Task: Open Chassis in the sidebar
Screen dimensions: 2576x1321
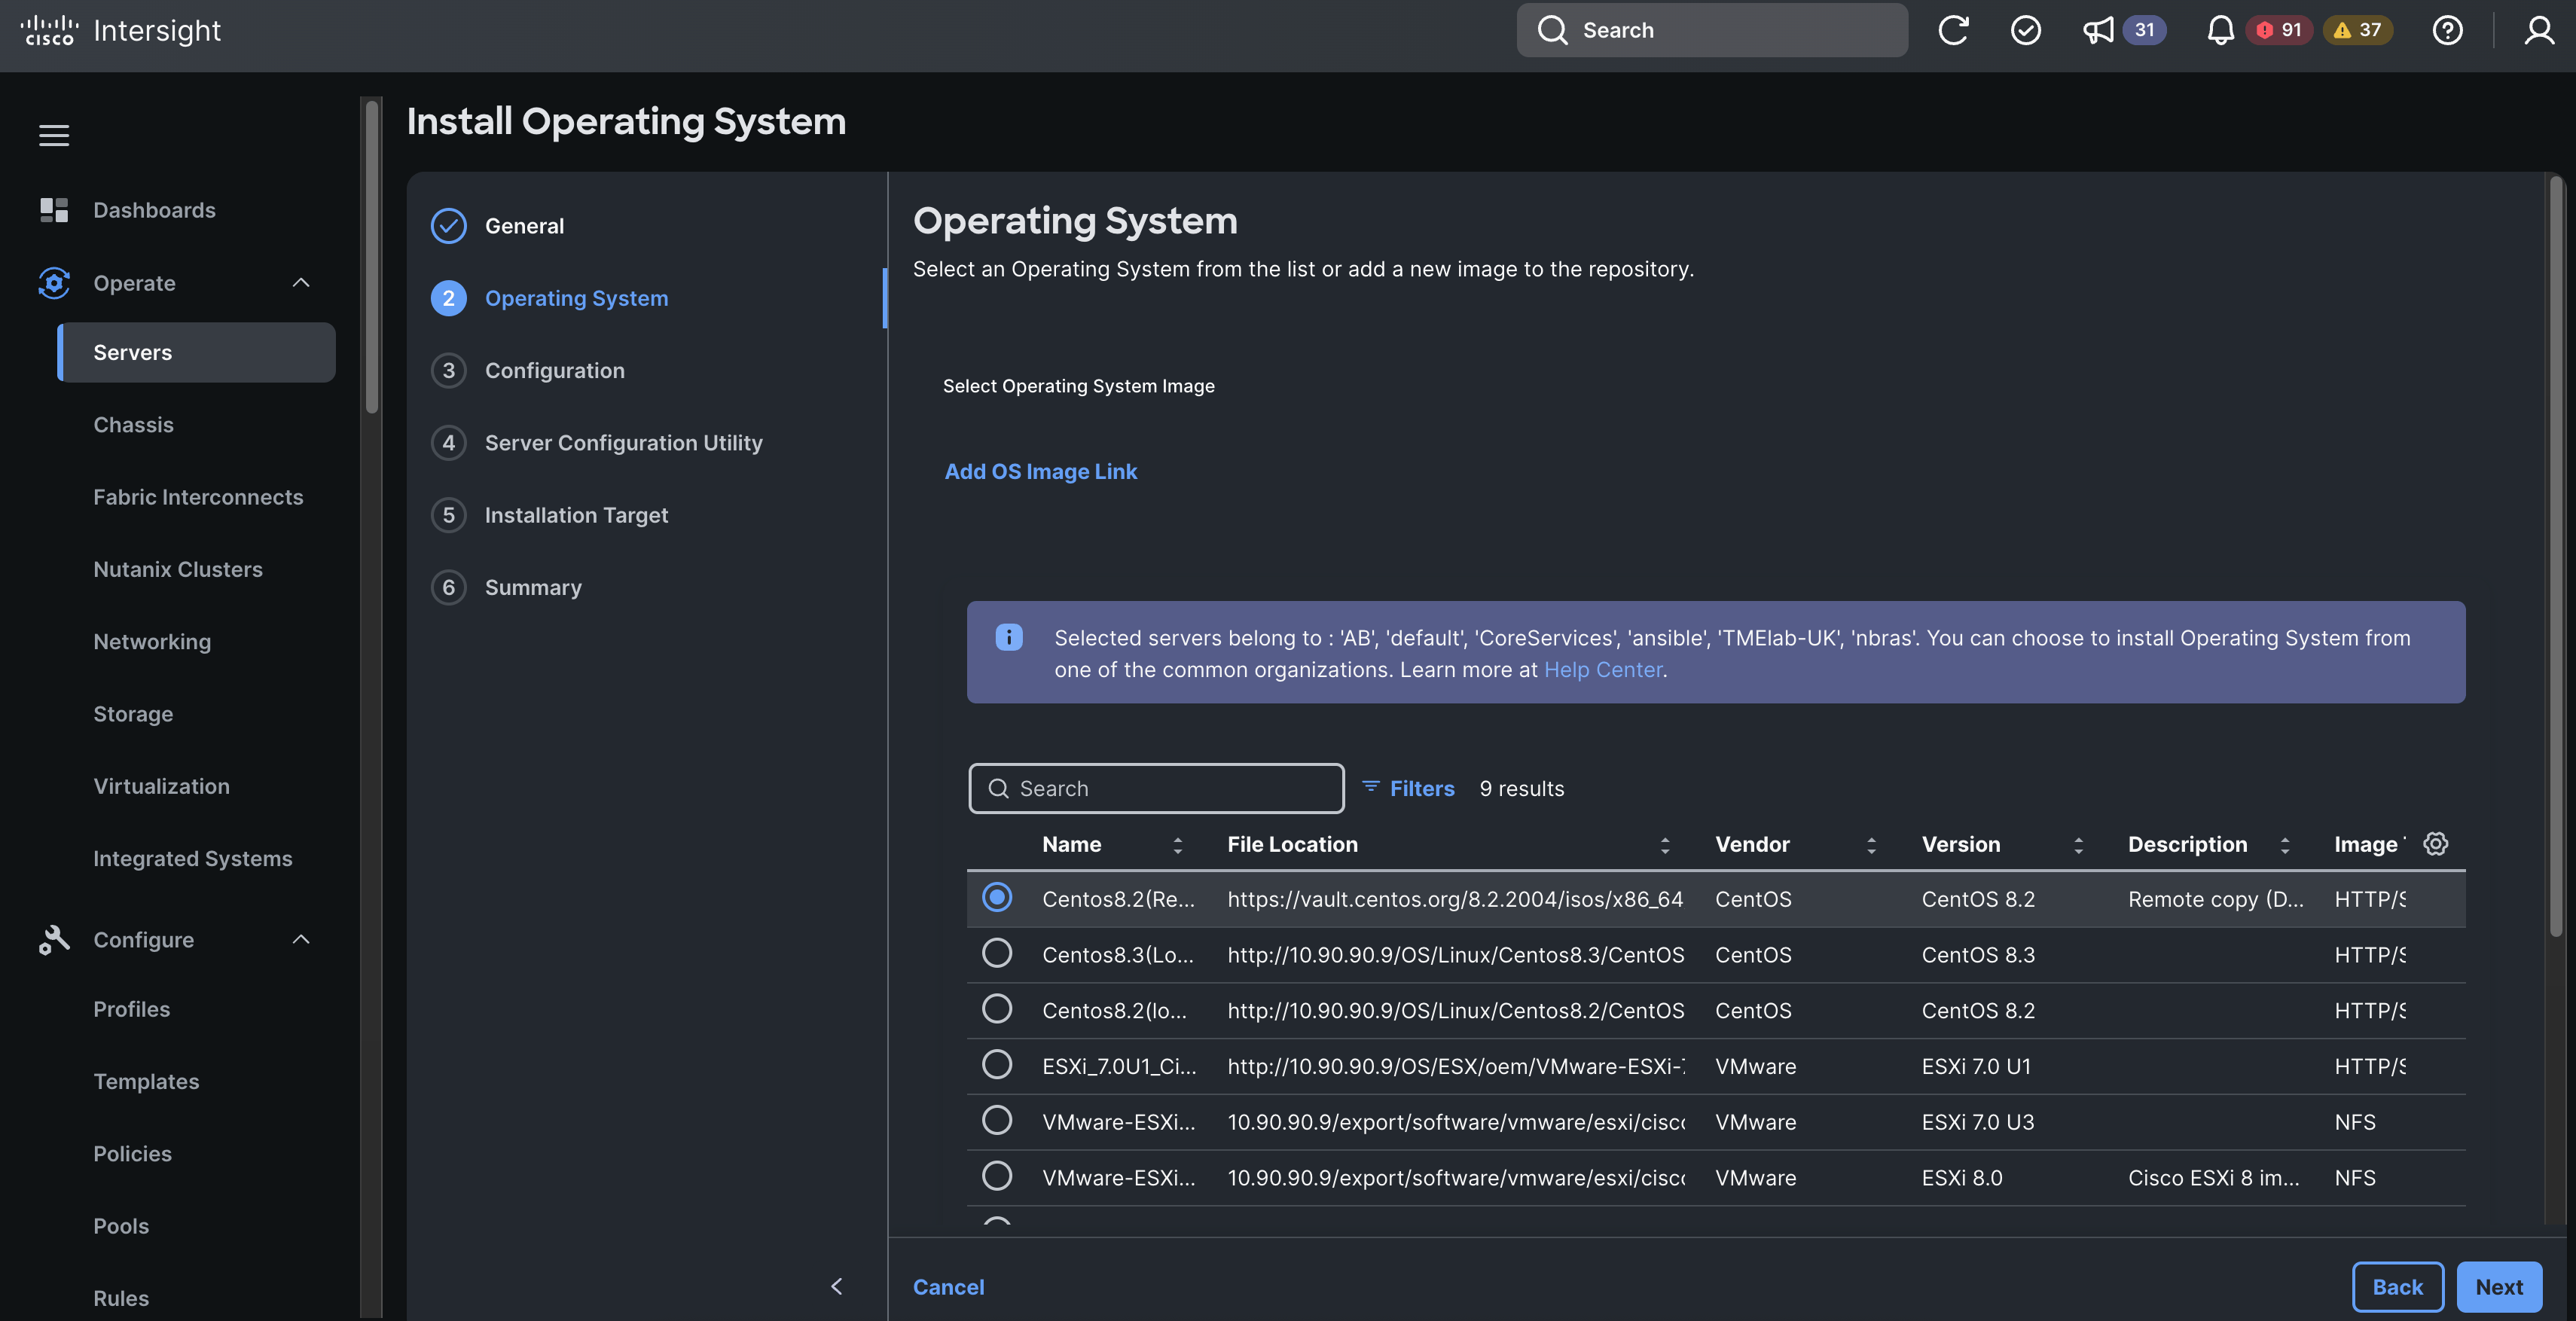Action: point(133,425)
